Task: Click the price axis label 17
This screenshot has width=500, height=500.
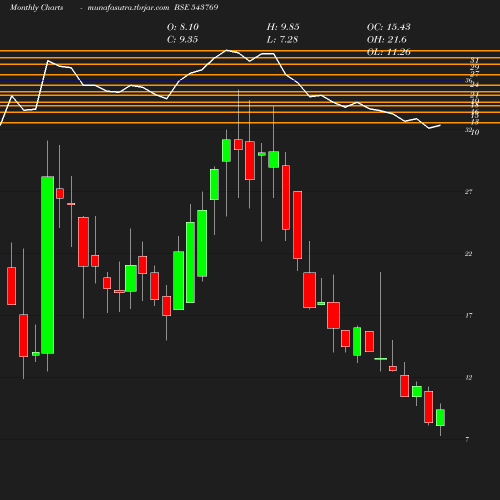Action: (x=469, y=315)
